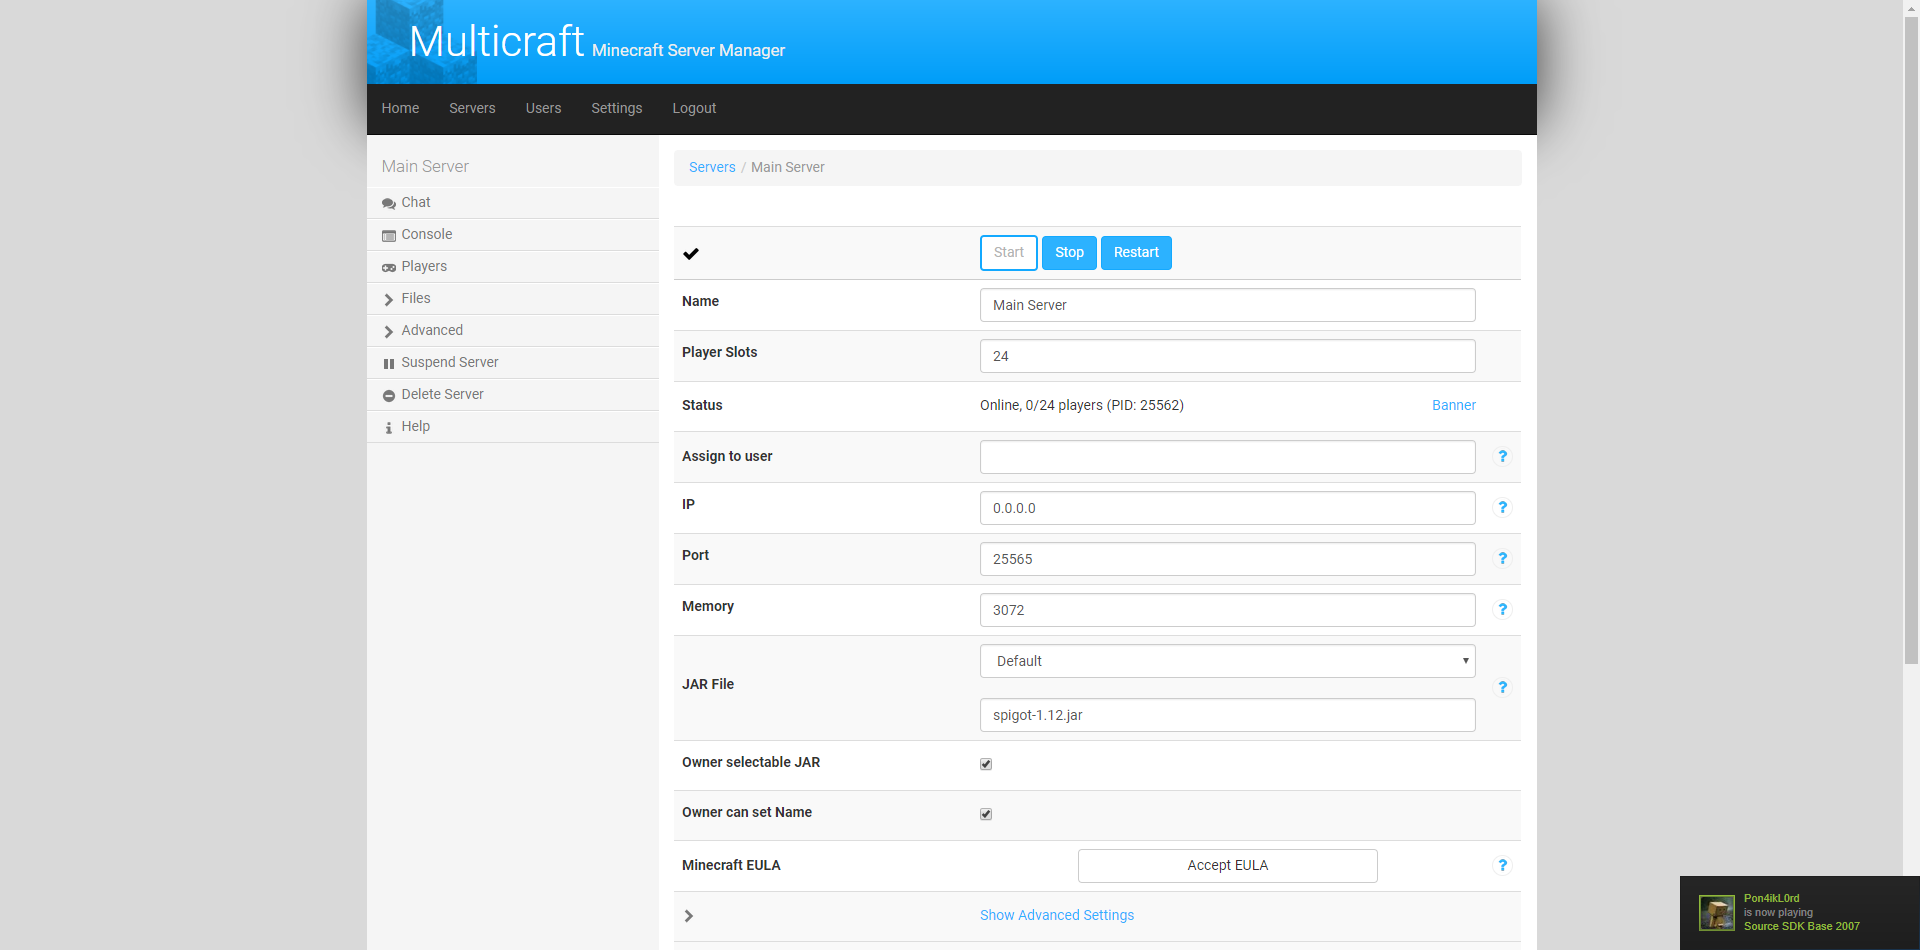Go to Users in the top navigation
The width and height of the screenshot is (1920, 950).
click(x=543, y=108)
